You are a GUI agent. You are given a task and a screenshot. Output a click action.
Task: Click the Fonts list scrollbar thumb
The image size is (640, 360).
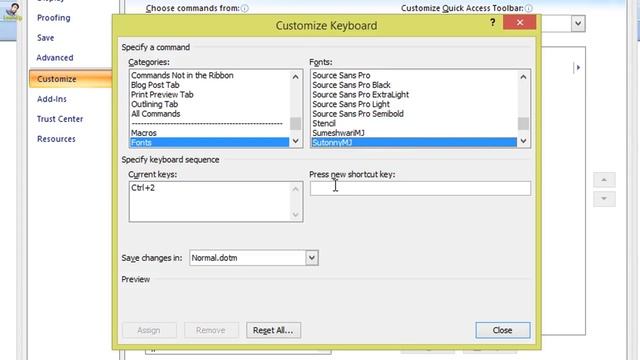click(523, 123)
